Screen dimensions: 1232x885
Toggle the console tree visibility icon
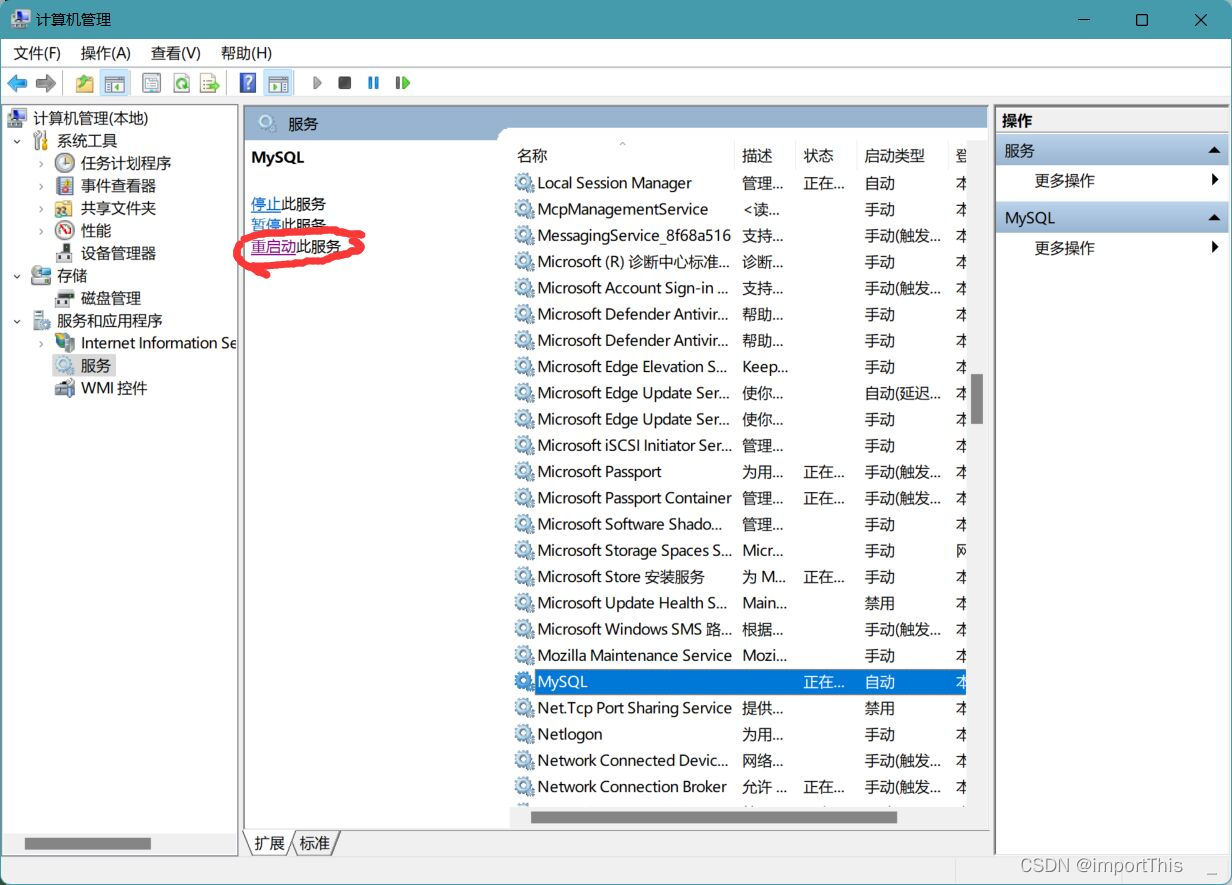(x=116, y=82)
